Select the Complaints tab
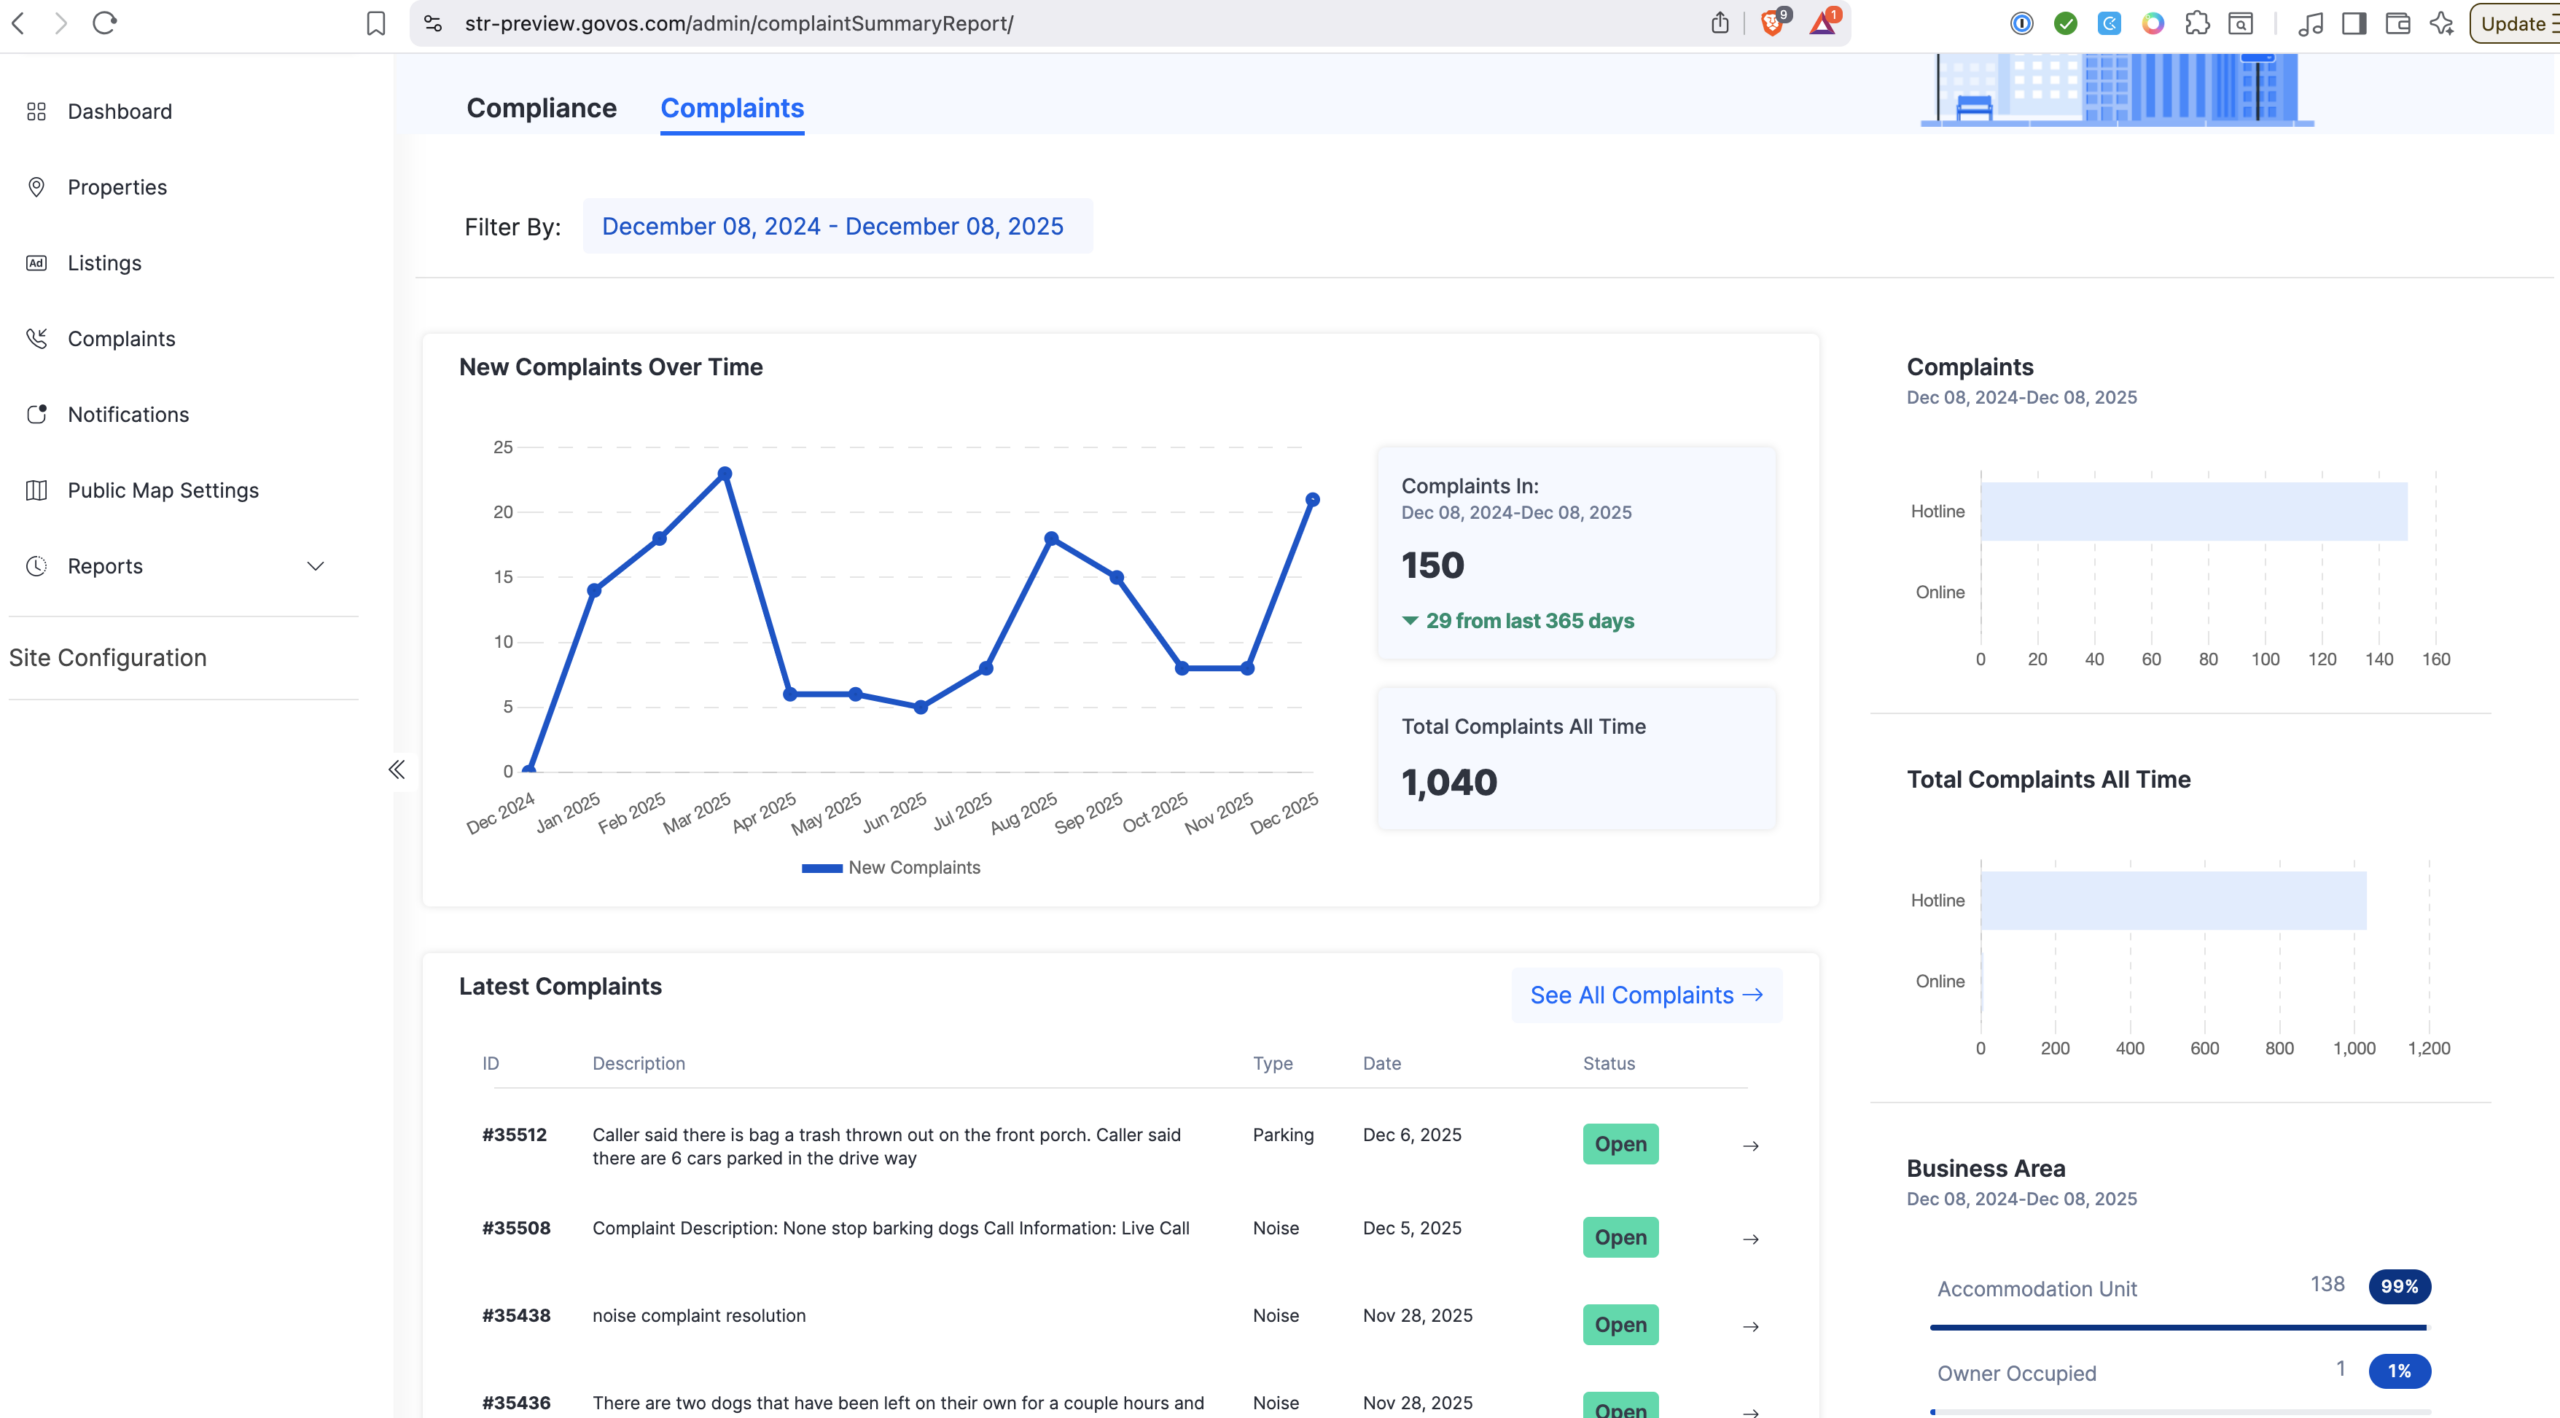Image resolution: width=2560 pixels, height=1418 pixels. [732, 108]
